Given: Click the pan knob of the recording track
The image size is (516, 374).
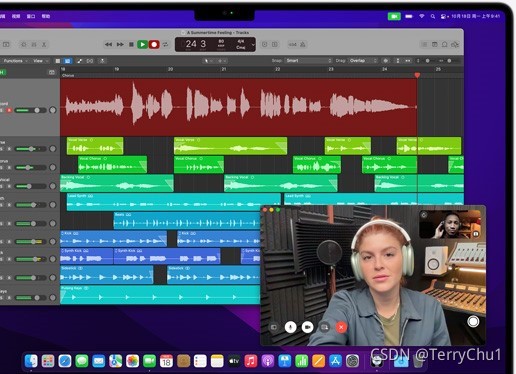Looking at the screenshot, I should (53, 110).
